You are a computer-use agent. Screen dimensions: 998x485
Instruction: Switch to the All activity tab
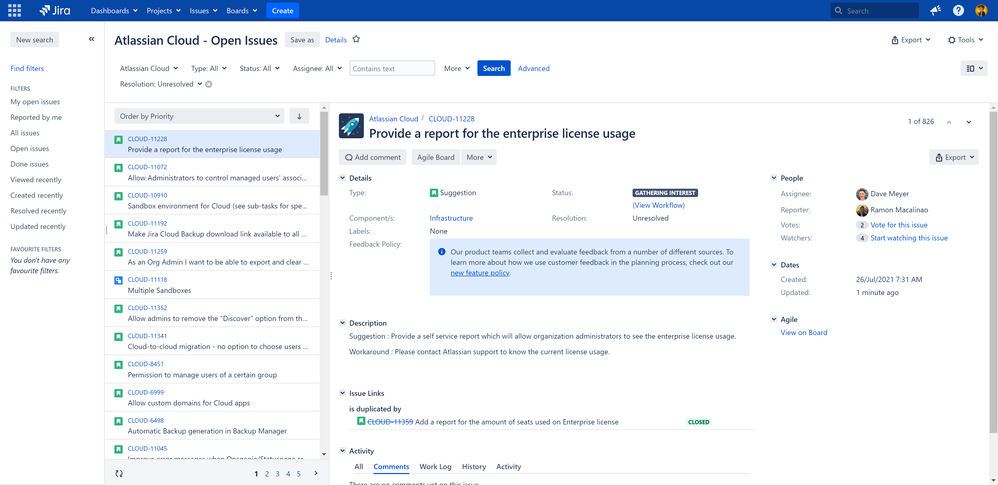point(359,467)
